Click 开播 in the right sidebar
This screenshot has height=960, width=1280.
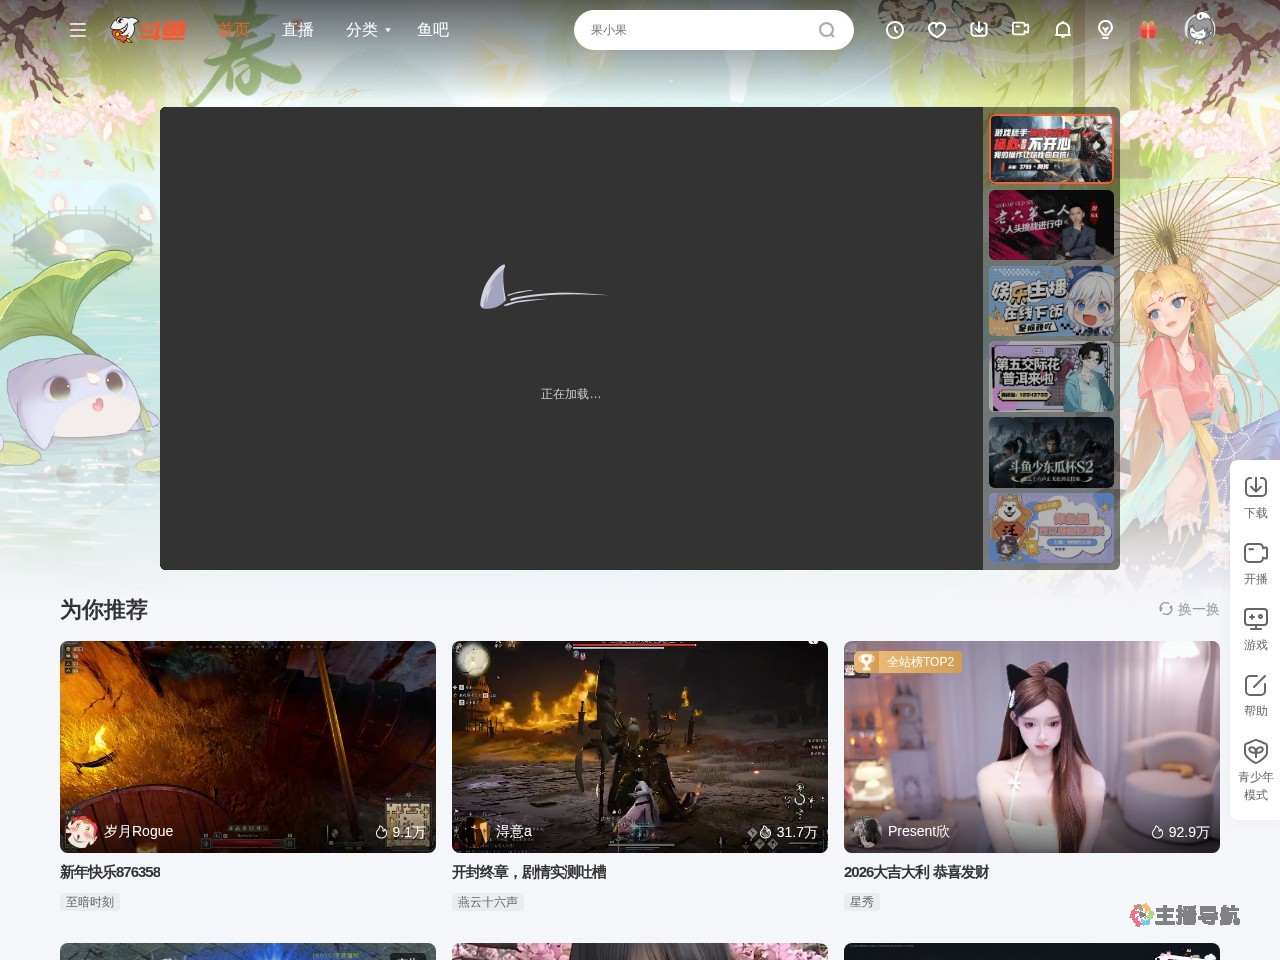tap(1255, 563)
